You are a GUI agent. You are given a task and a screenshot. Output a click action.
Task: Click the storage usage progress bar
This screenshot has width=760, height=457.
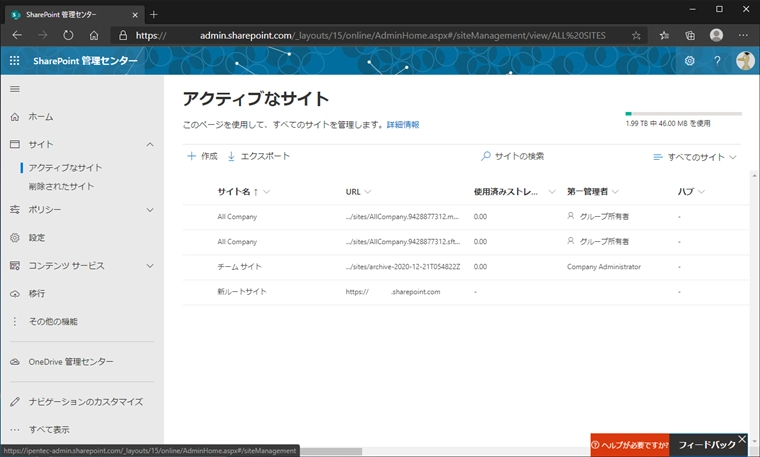coord(683,114)
